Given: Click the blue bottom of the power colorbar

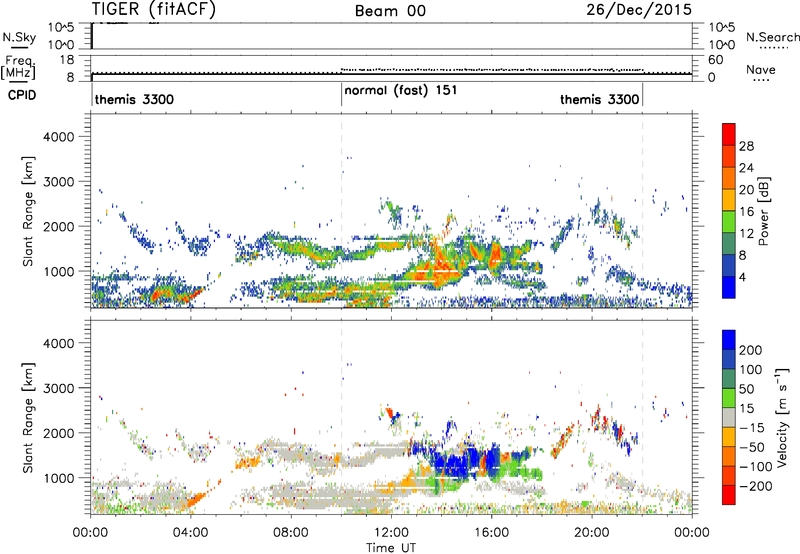Looking at the screenshot, I should pos(729,287).
